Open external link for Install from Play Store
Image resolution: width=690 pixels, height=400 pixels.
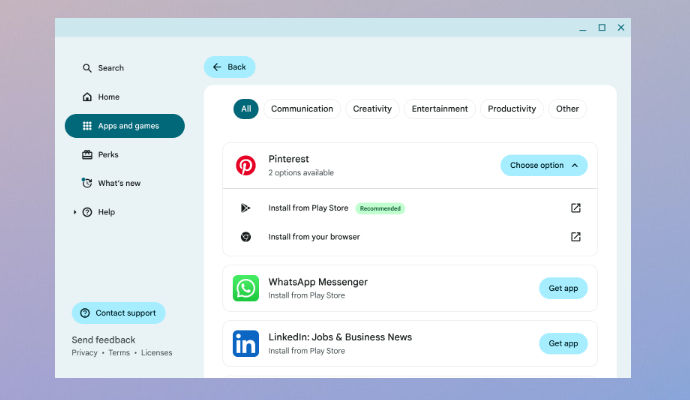(x=576, y=208)
